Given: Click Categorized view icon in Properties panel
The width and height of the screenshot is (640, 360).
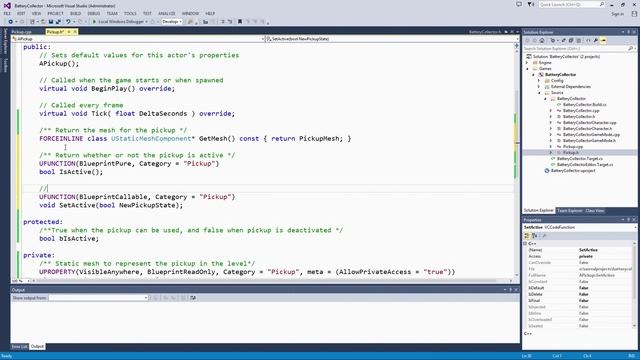Looking at the screenshot, I should coord(527,236).
